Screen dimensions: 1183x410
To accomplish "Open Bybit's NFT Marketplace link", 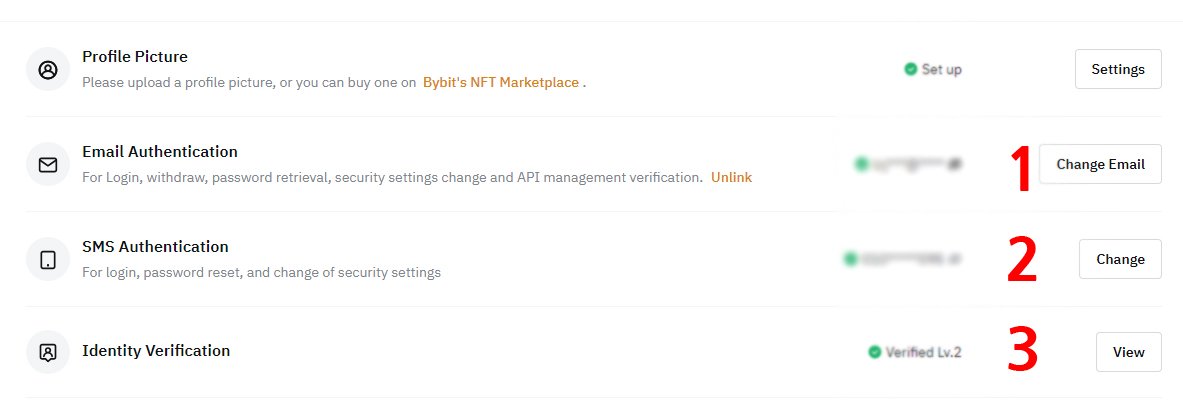I will pyautogui.click(x=501, y=82).
